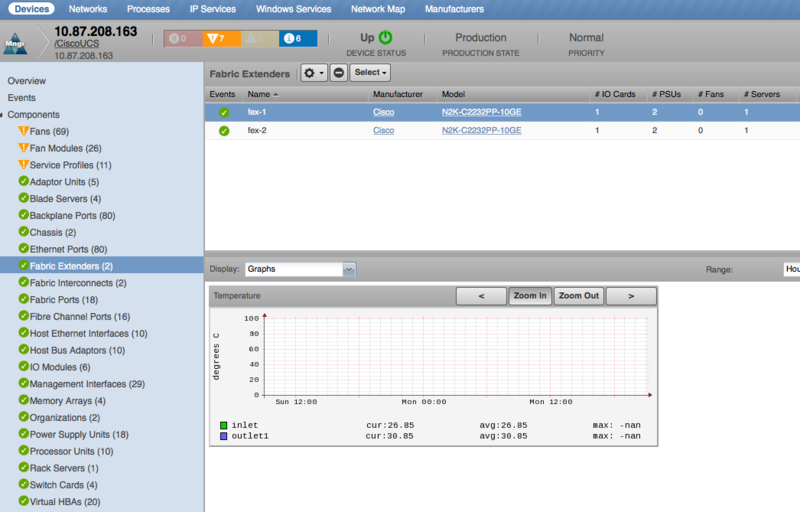Click the next (>) graph button
The width and height of the screenshot is (800, 512).
(631, 296)
